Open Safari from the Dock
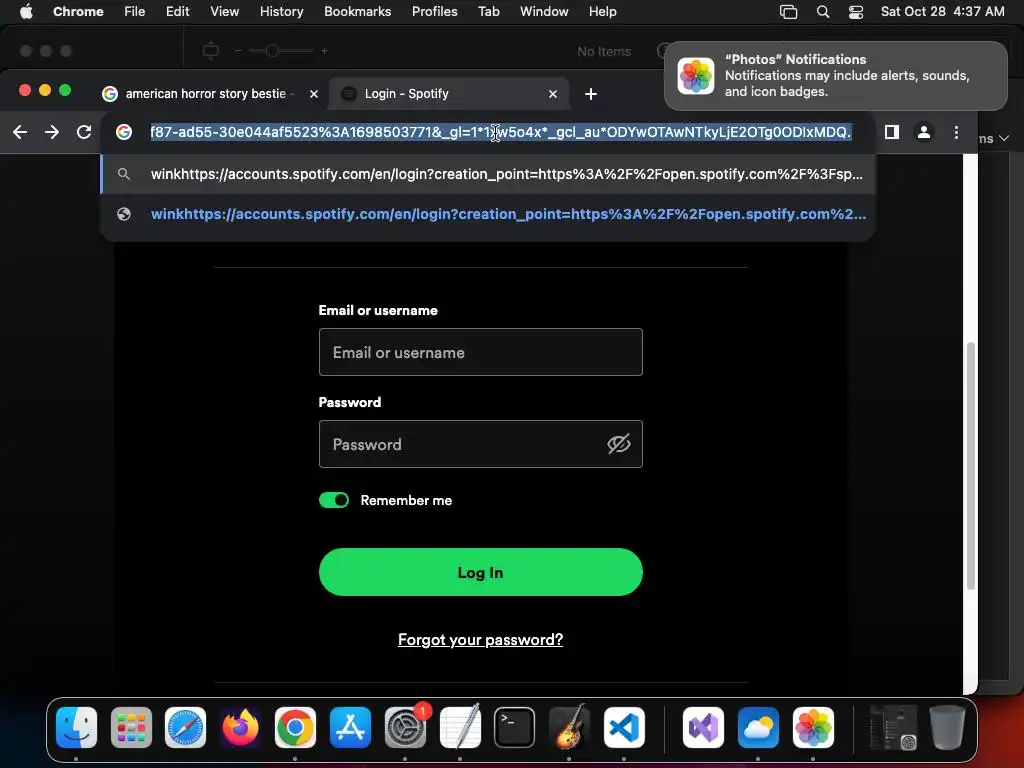The width and height of the screenshot is (1024, 768). (185, 728)
